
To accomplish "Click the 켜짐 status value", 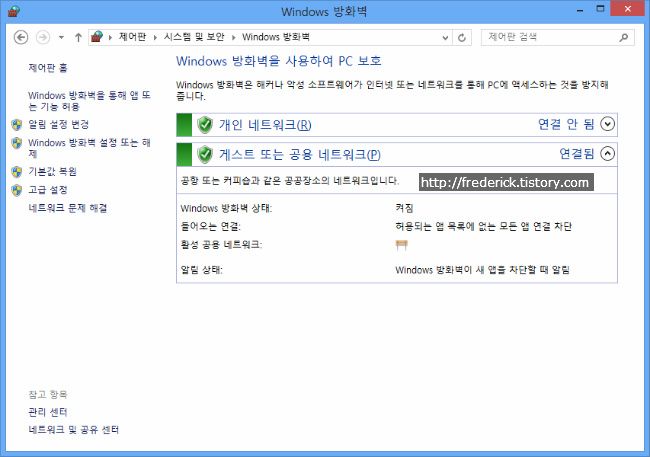I will [x=404, y=208].
